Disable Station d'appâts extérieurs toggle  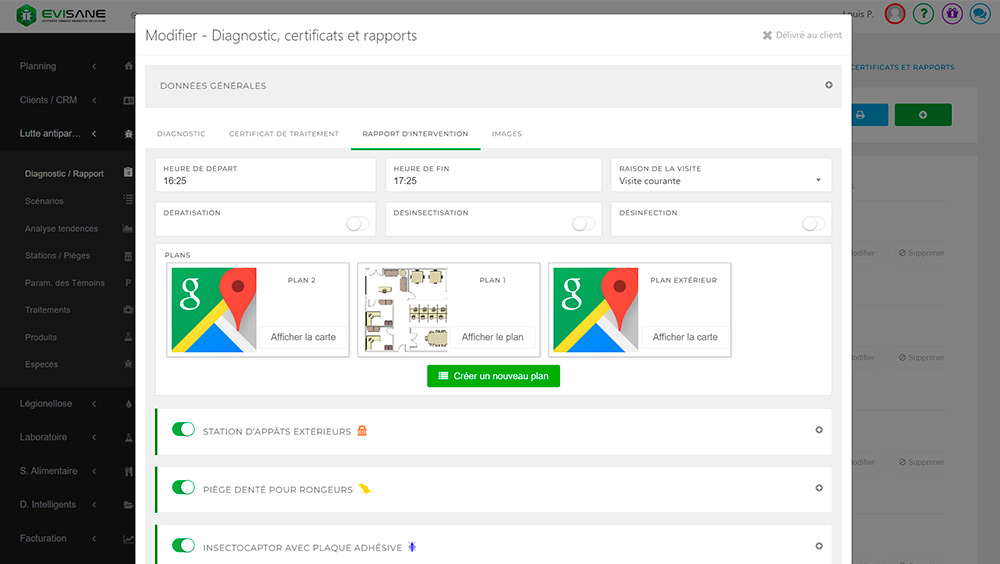coord(183,430)
